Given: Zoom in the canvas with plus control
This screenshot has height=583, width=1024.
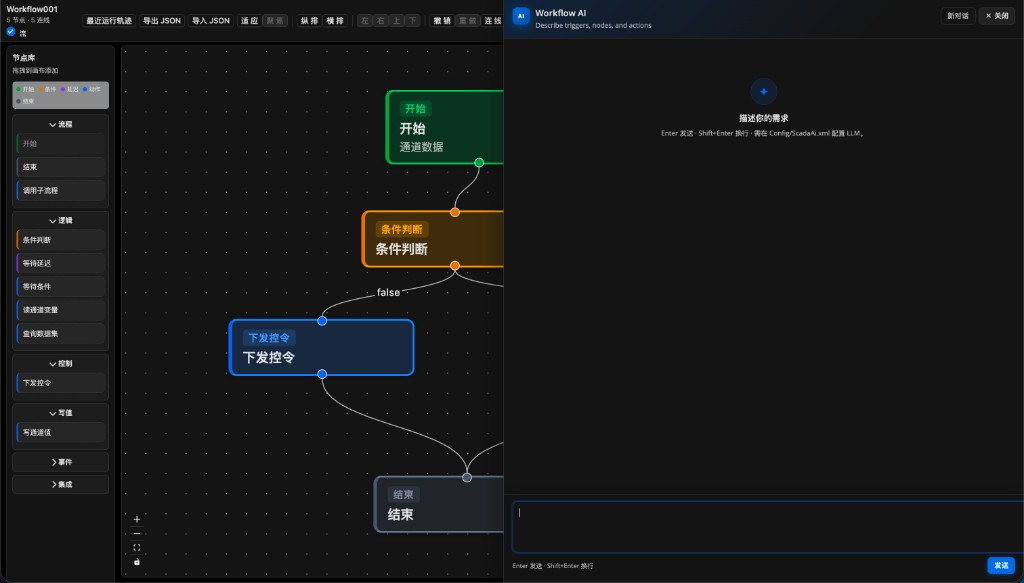Looking at the screenshot, I should click(136, 520).
